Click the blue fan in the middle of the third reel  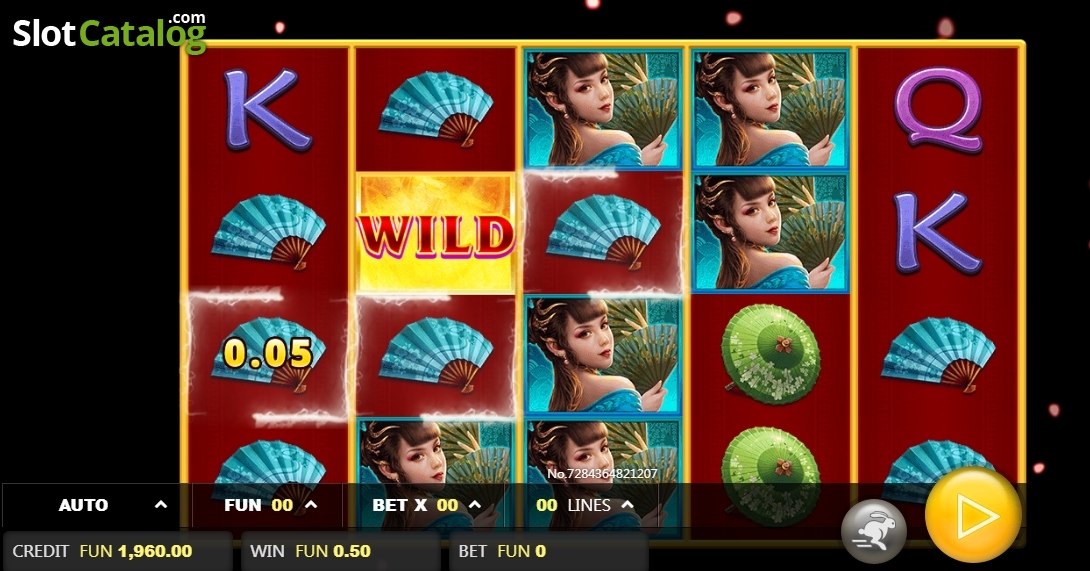click(603, 232)
